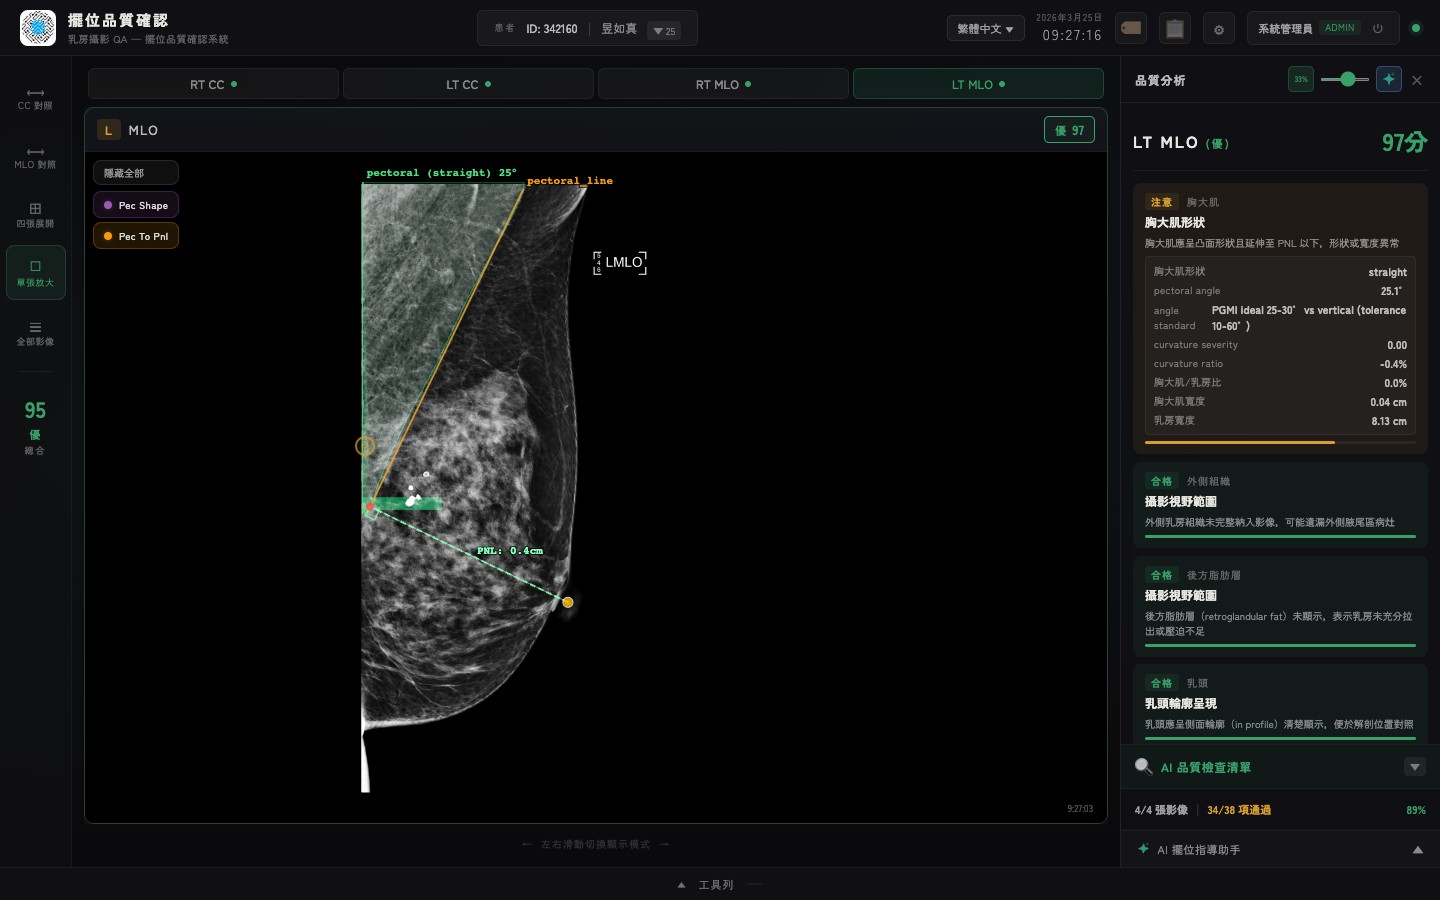
Task: Open settings gear in top bar
Action: click(1219, 29)
